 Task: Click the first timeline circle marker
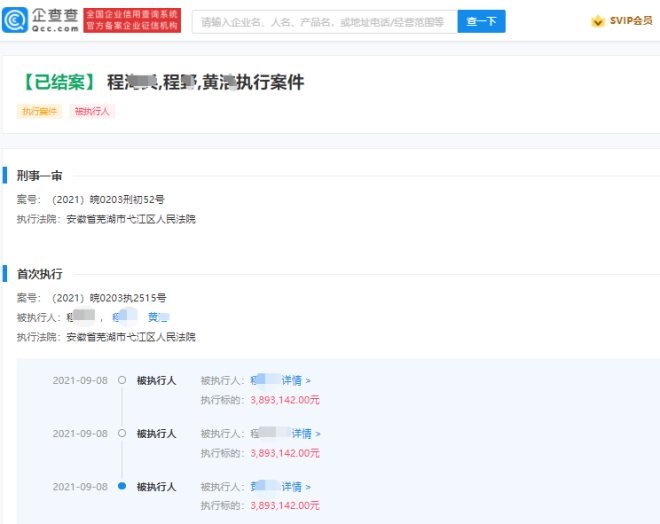click(x=122, y=380)
